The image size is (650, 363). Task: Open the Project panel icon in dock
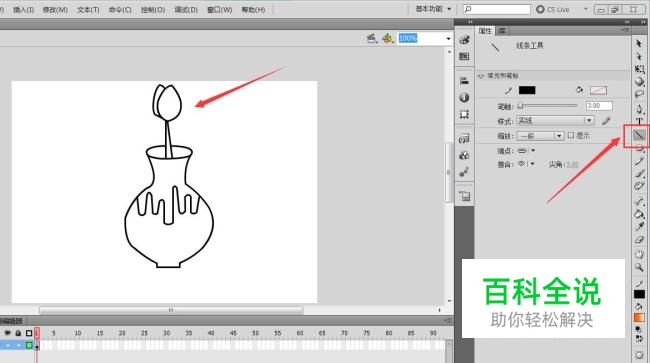click(464, 196)
